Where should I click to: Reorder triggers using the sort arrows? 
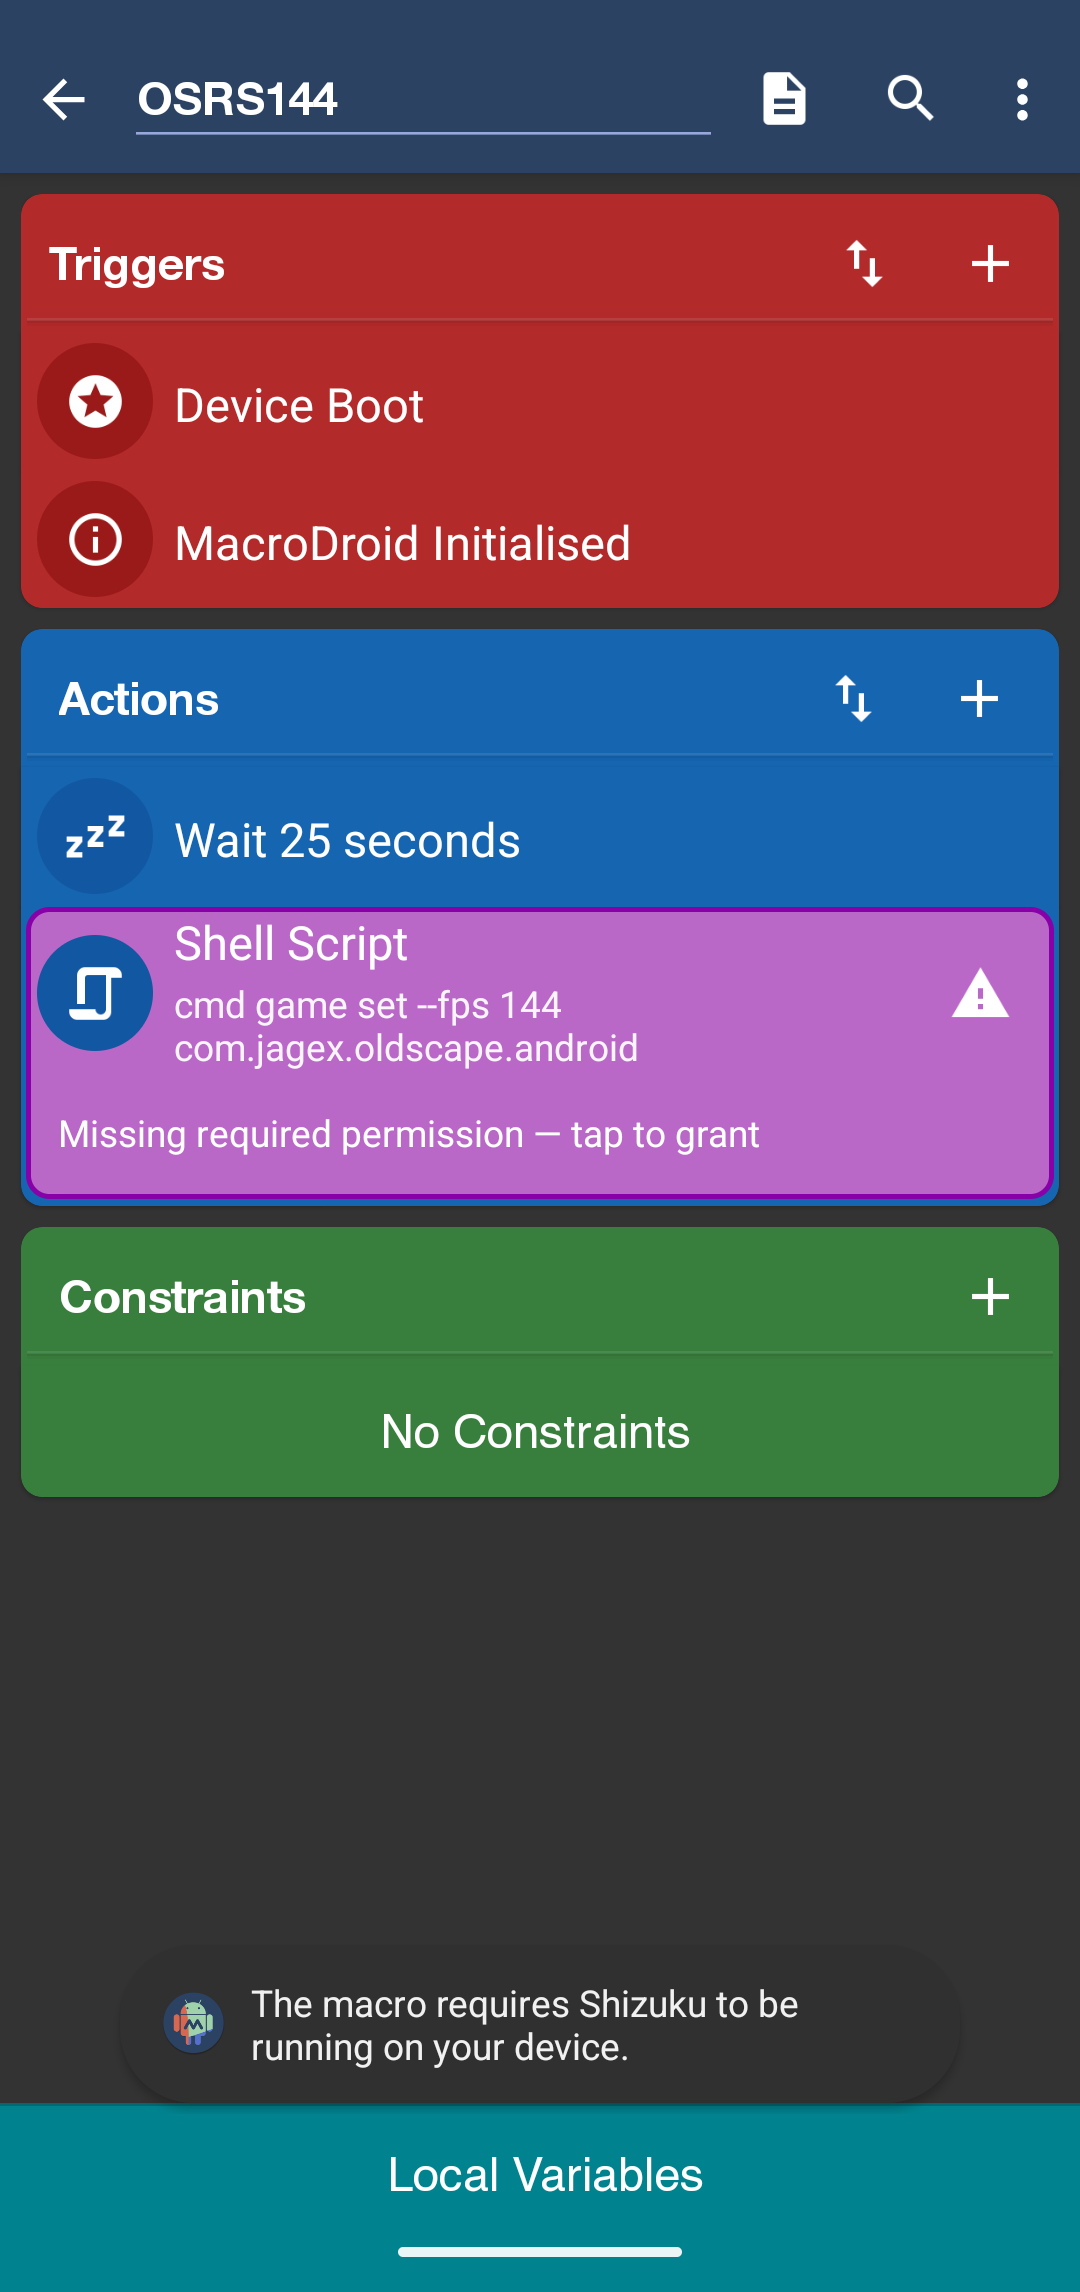[864, 264]
